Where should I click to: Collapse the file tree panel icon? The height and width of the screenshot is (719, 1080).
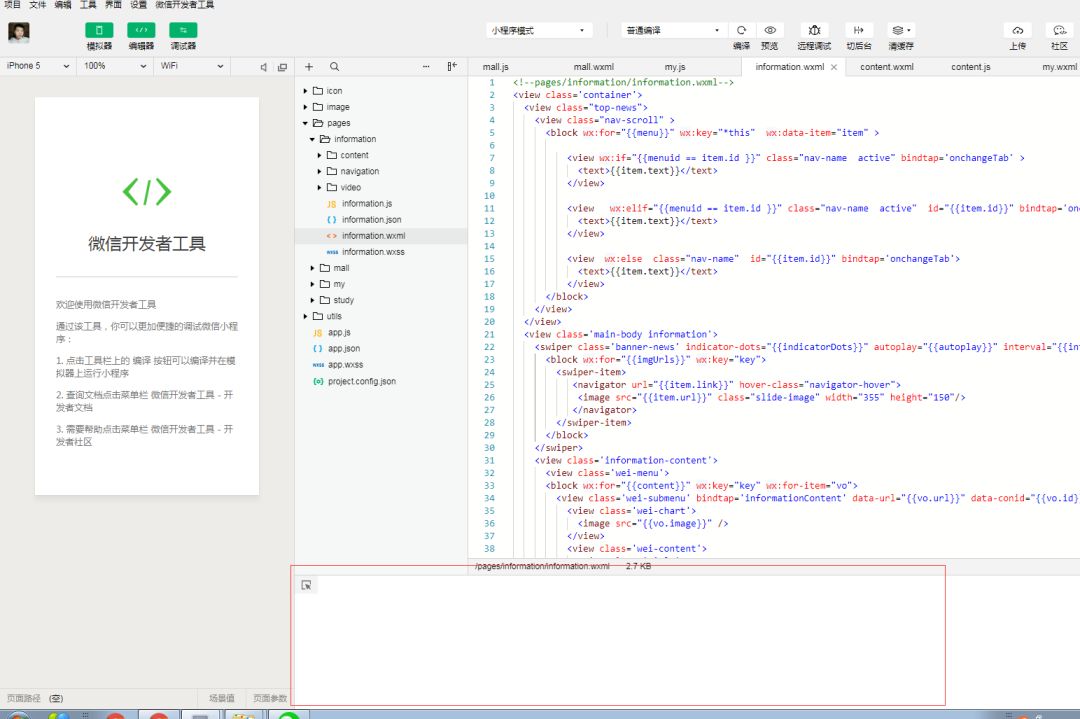[x=452, y=67]
